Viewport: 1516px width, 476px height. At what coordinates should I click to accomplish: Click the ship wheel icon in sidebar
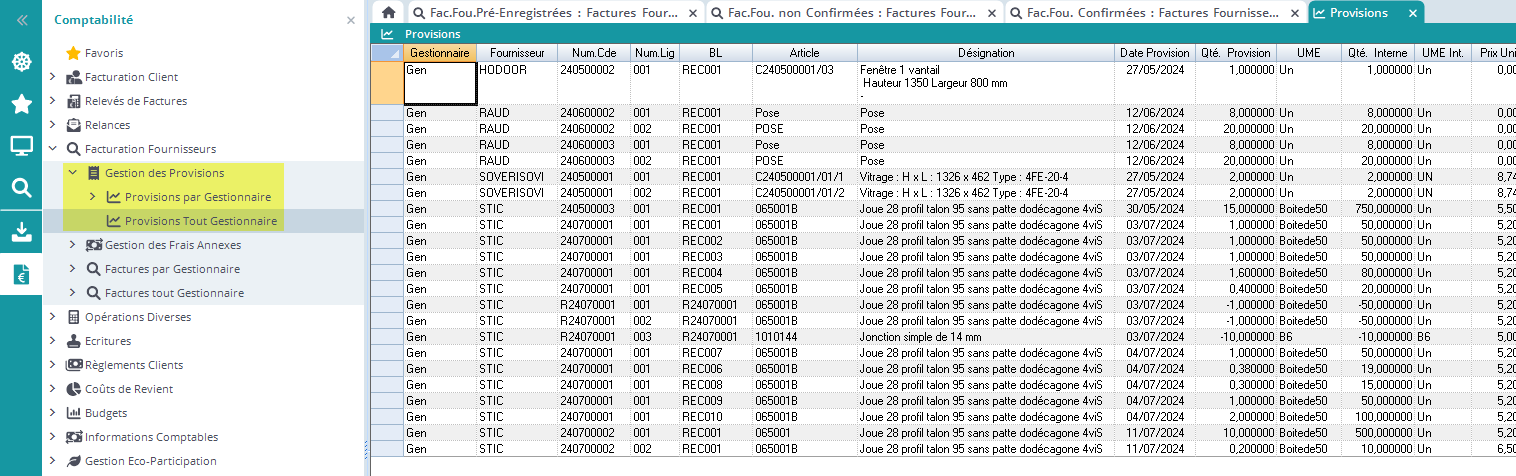(21, 62)
